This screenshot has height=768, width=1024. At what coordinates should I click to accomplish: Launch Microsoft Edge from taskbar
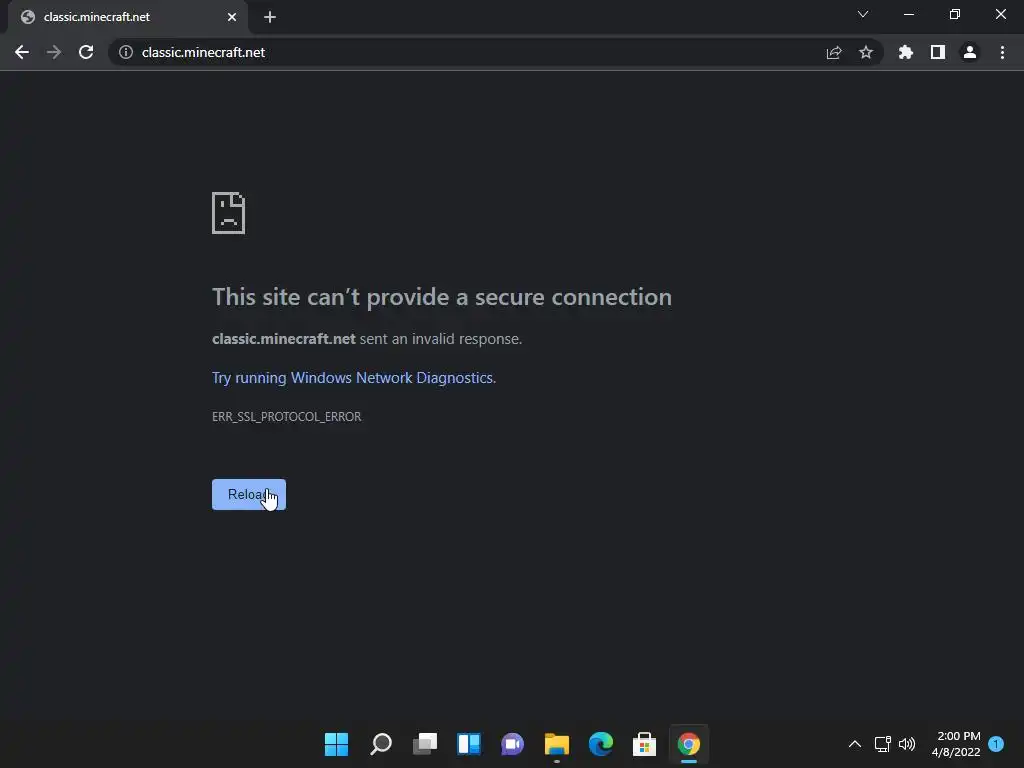click(x=601, y=744)
